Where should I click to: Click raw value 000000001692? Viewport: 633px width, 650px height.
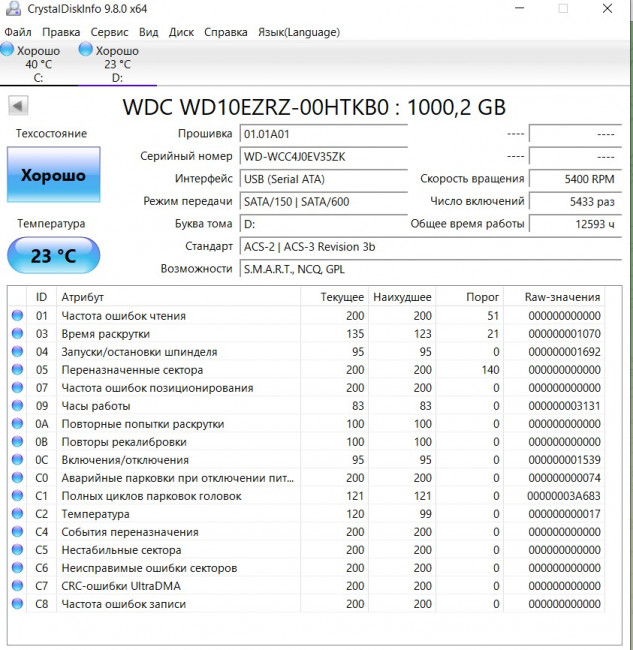point(564,352)
